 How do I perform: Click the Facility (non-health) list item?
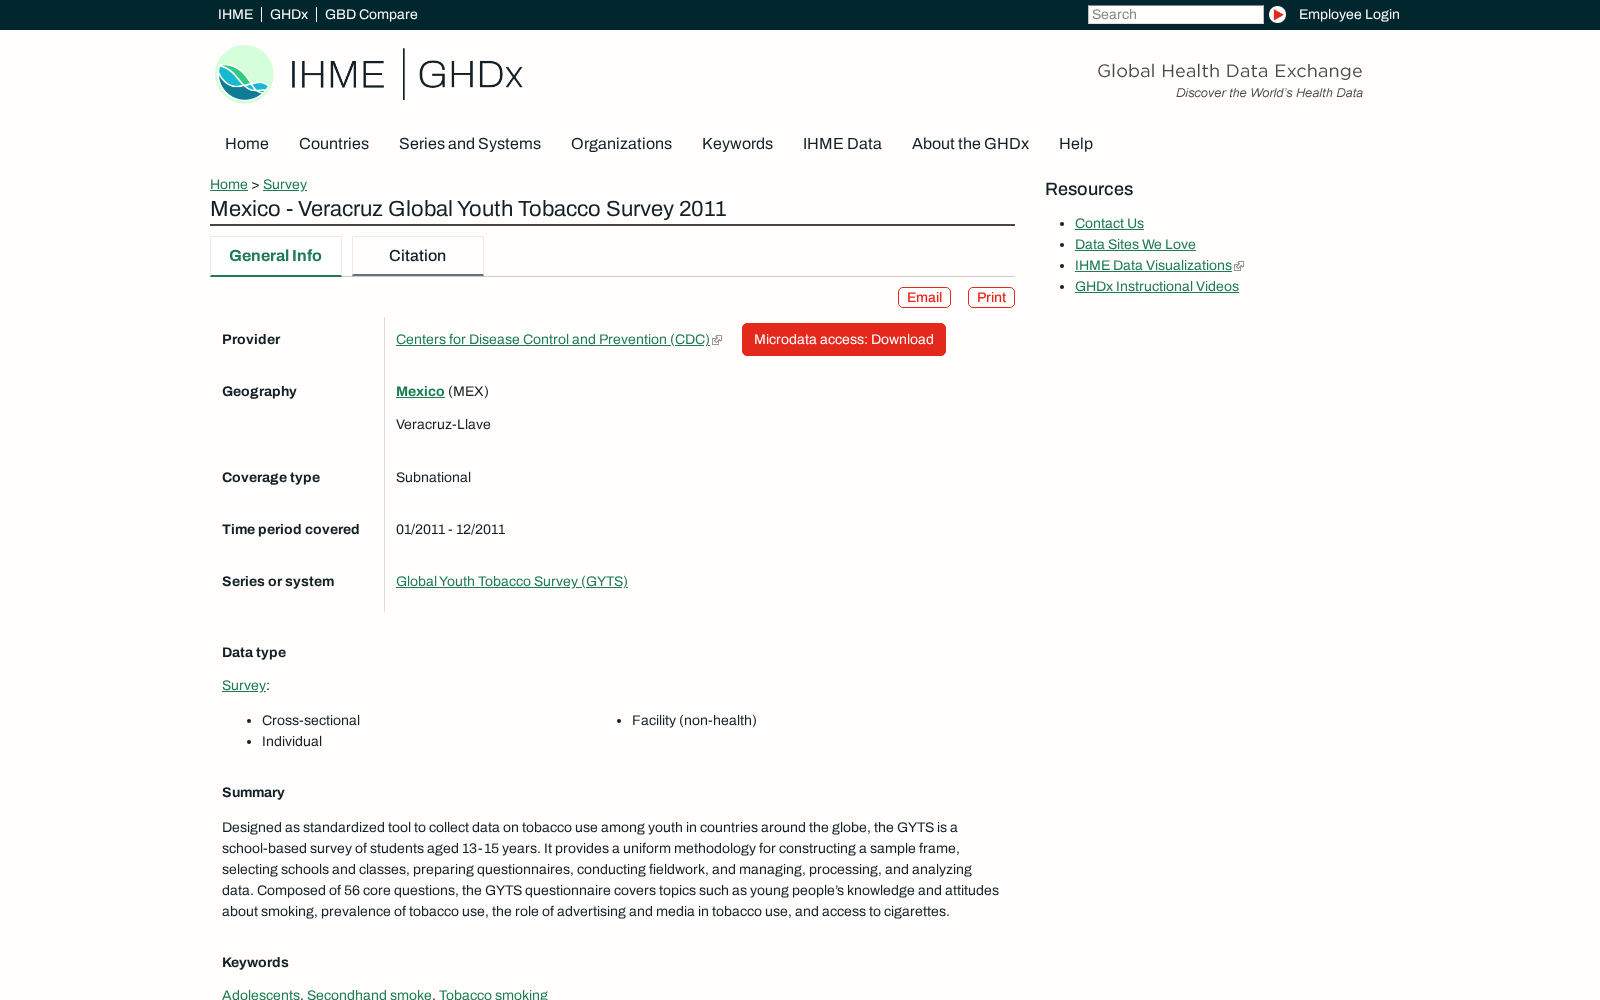tap(694, 721)
